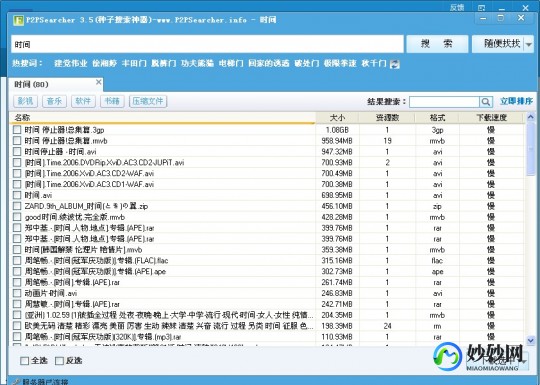Select the 时间.Time.2006.DVDRip.XviD.AC3.CD2-JUPiT.avi row name
Image resolution: width=540 pixels, height=385 pixels.
pos(104,162)
